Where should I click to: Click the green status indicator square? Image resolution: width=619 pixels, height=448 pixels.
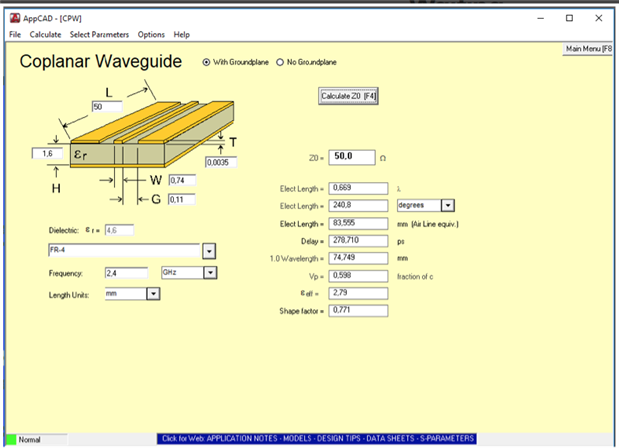tap(11, 440)
